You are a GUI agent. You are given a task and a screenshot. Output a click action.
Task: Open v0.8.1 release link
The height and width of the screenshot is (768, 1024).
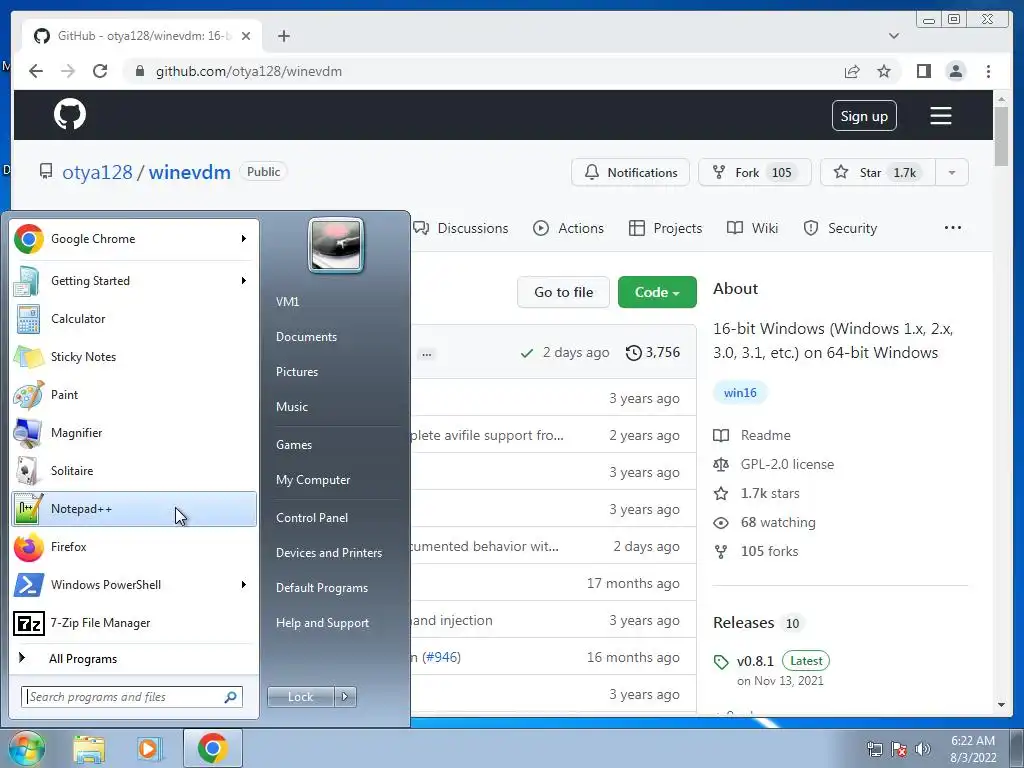click(x=755, y=662)
